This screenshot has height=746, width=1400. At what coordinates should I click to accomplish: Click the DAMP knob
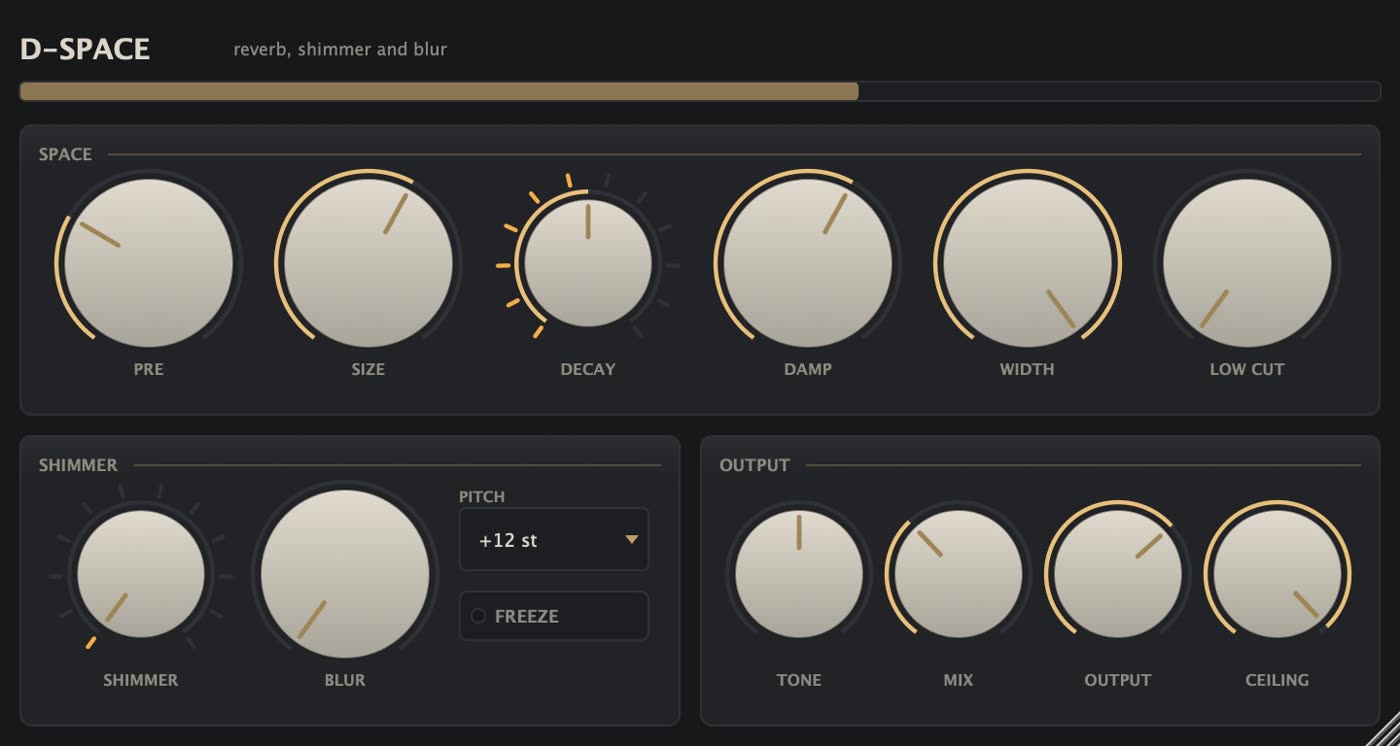click(x=808, y=263)
